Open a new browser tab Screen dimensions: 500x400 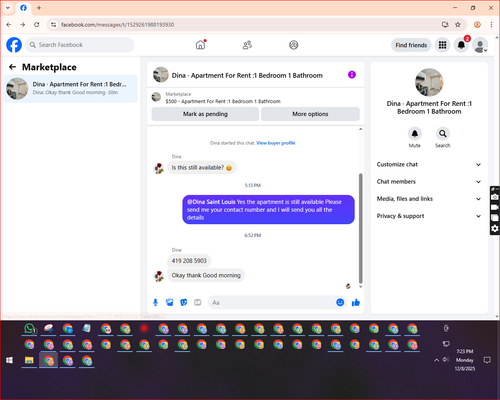tap(39, 8)
